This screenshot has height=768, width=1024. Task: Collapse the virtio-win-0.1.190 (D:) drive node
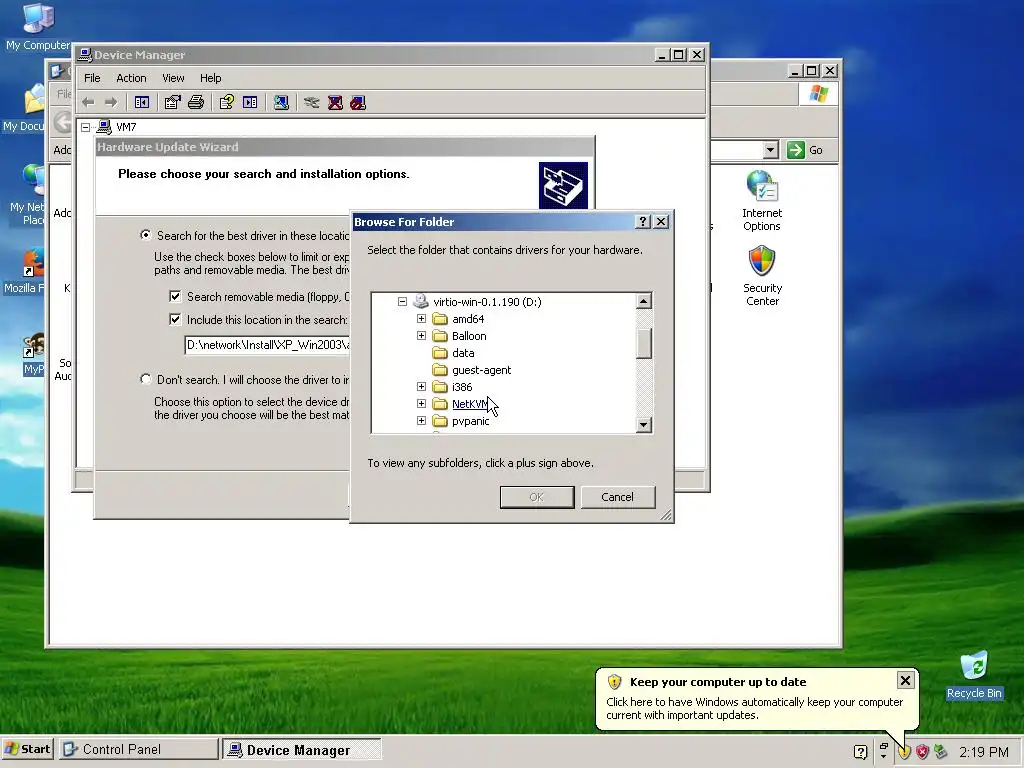tap(402, 302)
